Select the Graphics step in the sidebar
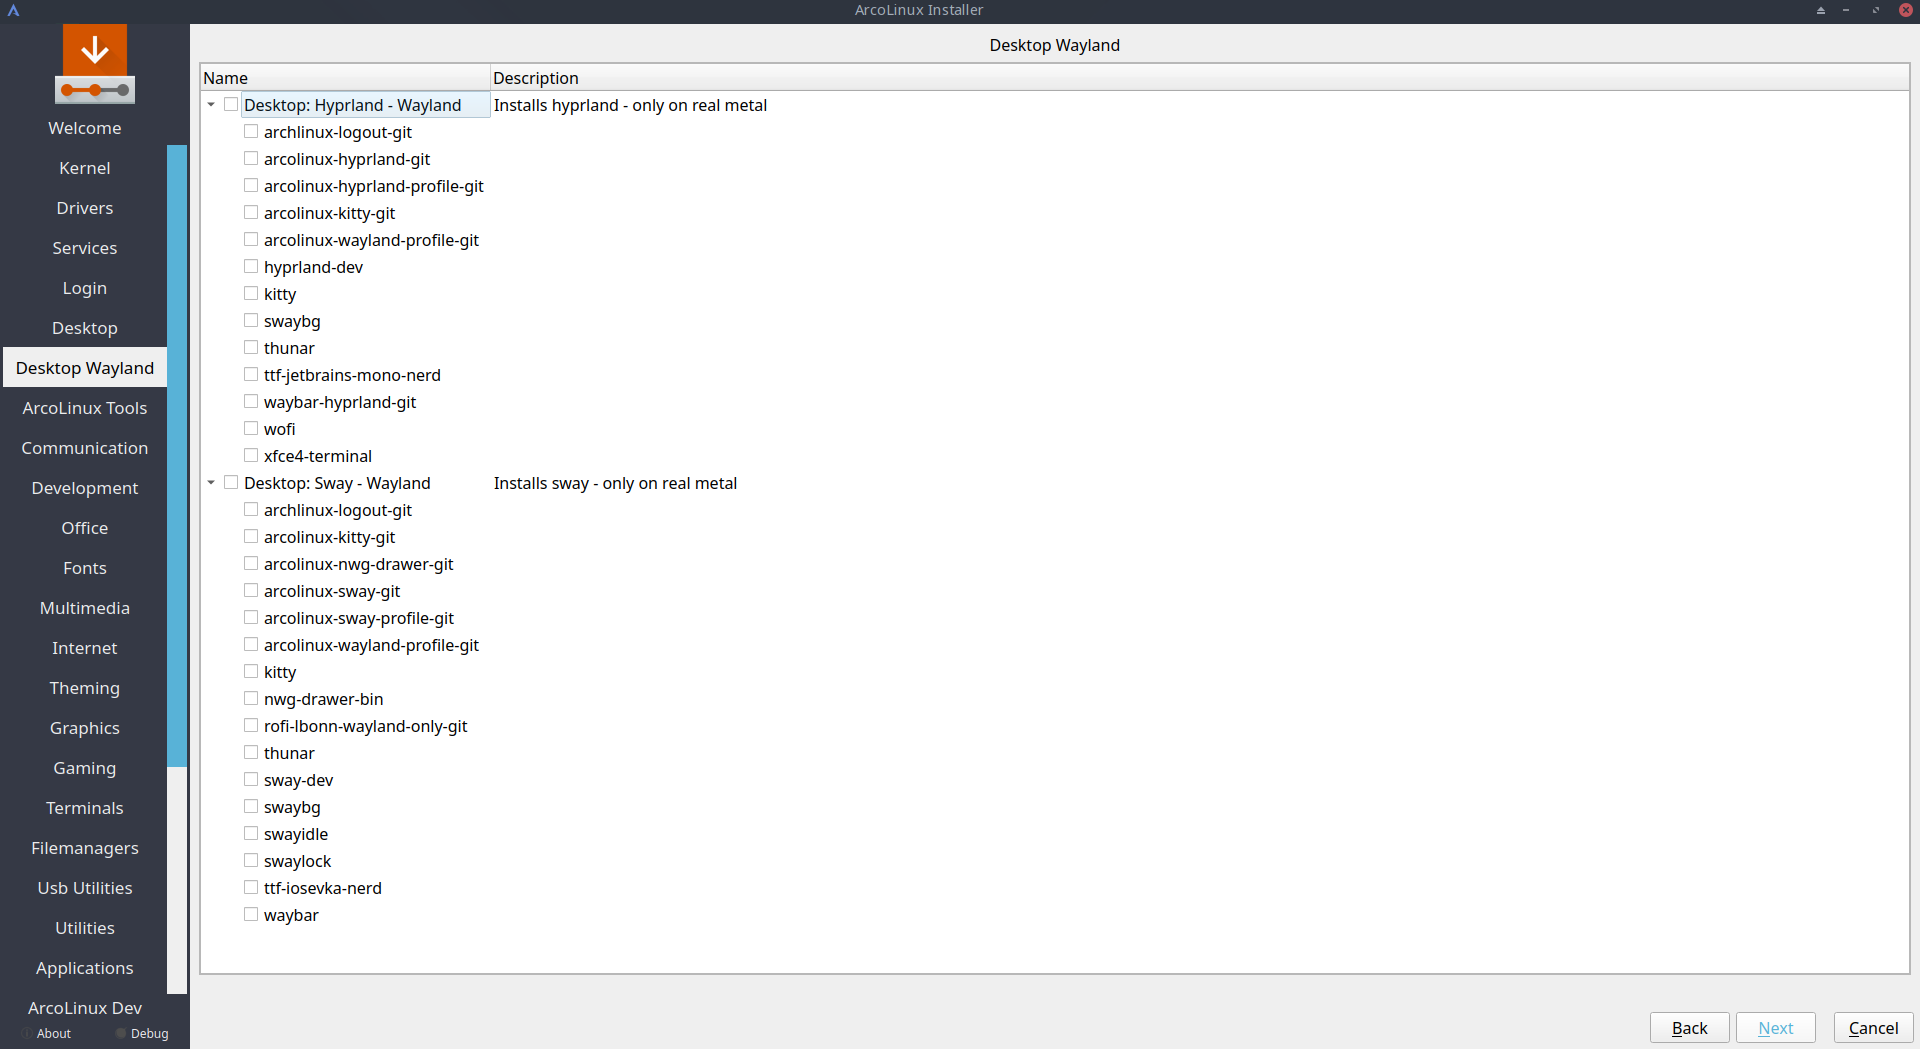Viewport: 1920px width, 1049px height. coord(85,728)
